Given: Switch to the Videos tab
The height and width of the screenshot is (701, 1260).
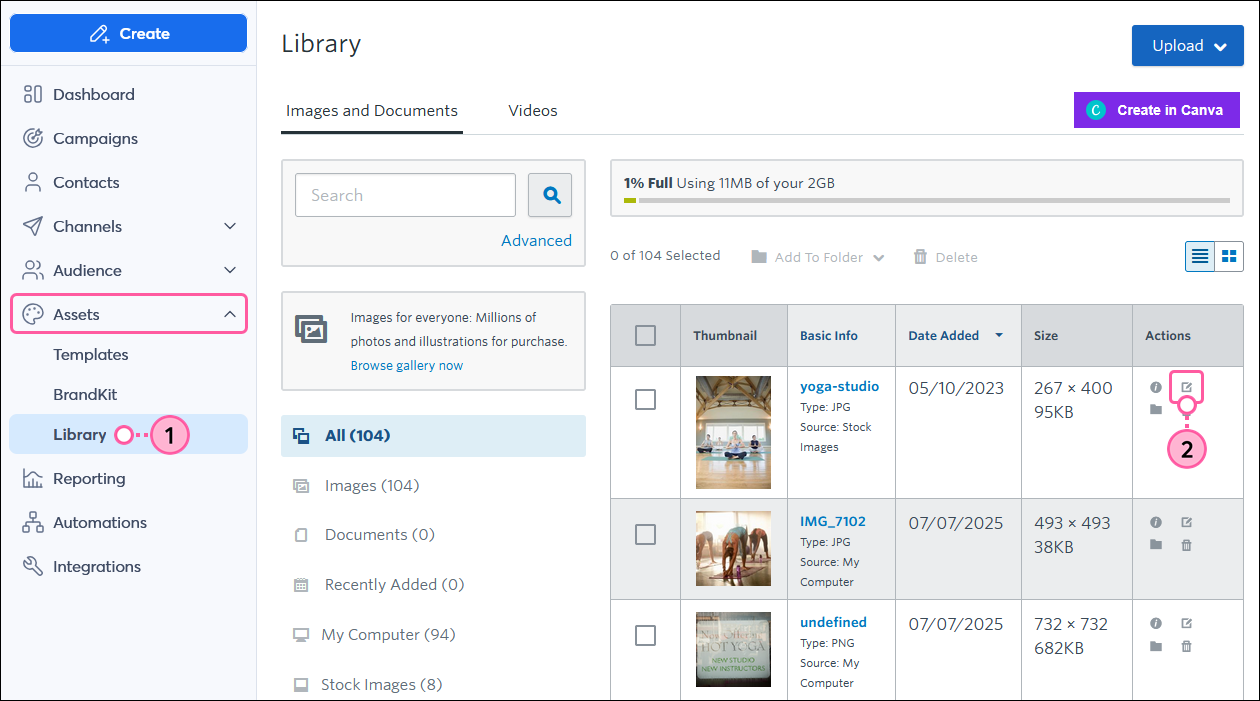Looking at the screenshot, I should pos(532,110).
